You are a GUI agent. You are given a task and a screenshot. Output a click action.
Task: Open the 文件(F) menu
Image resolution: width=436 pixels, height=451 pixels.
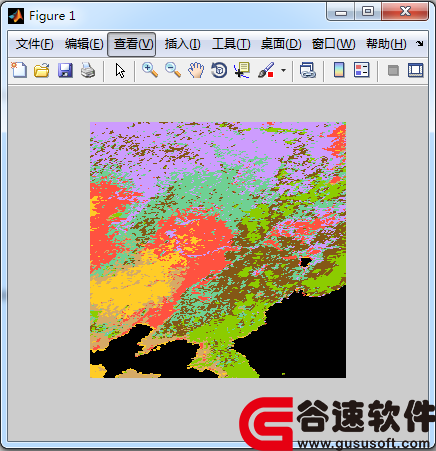[x=34, y=44]
